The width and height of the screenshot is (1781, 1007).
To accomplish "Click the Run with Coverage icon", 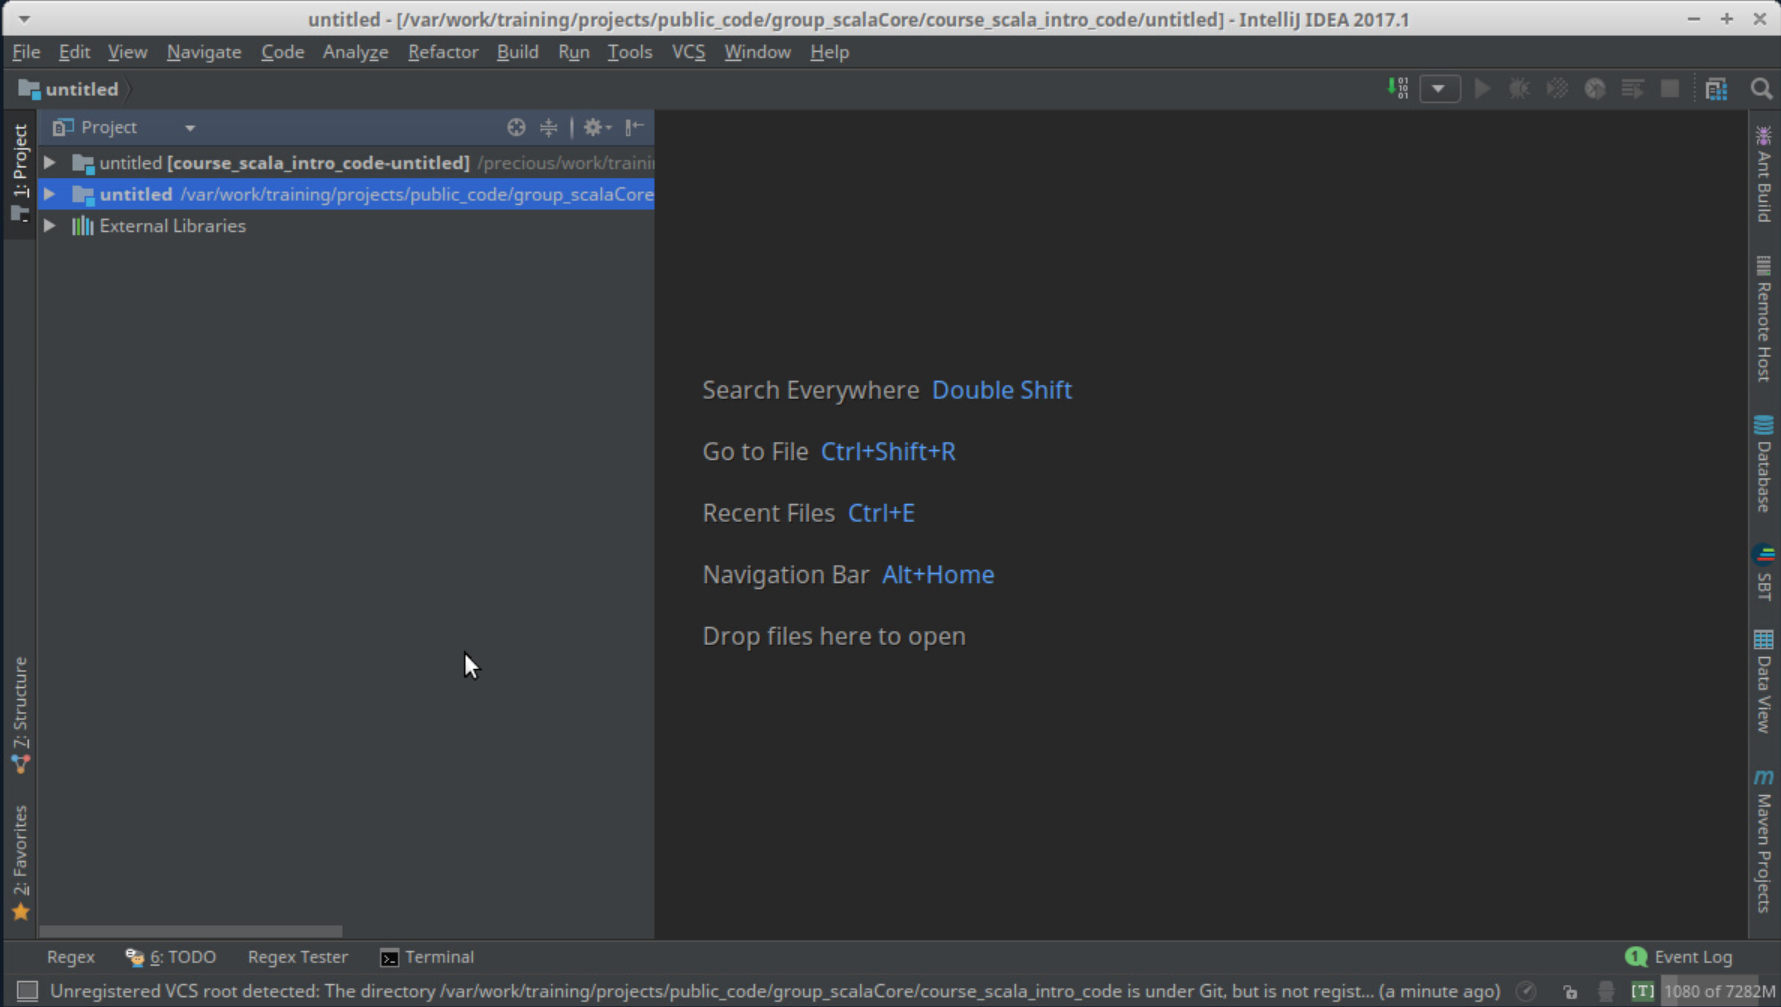I will point(1557,89).
